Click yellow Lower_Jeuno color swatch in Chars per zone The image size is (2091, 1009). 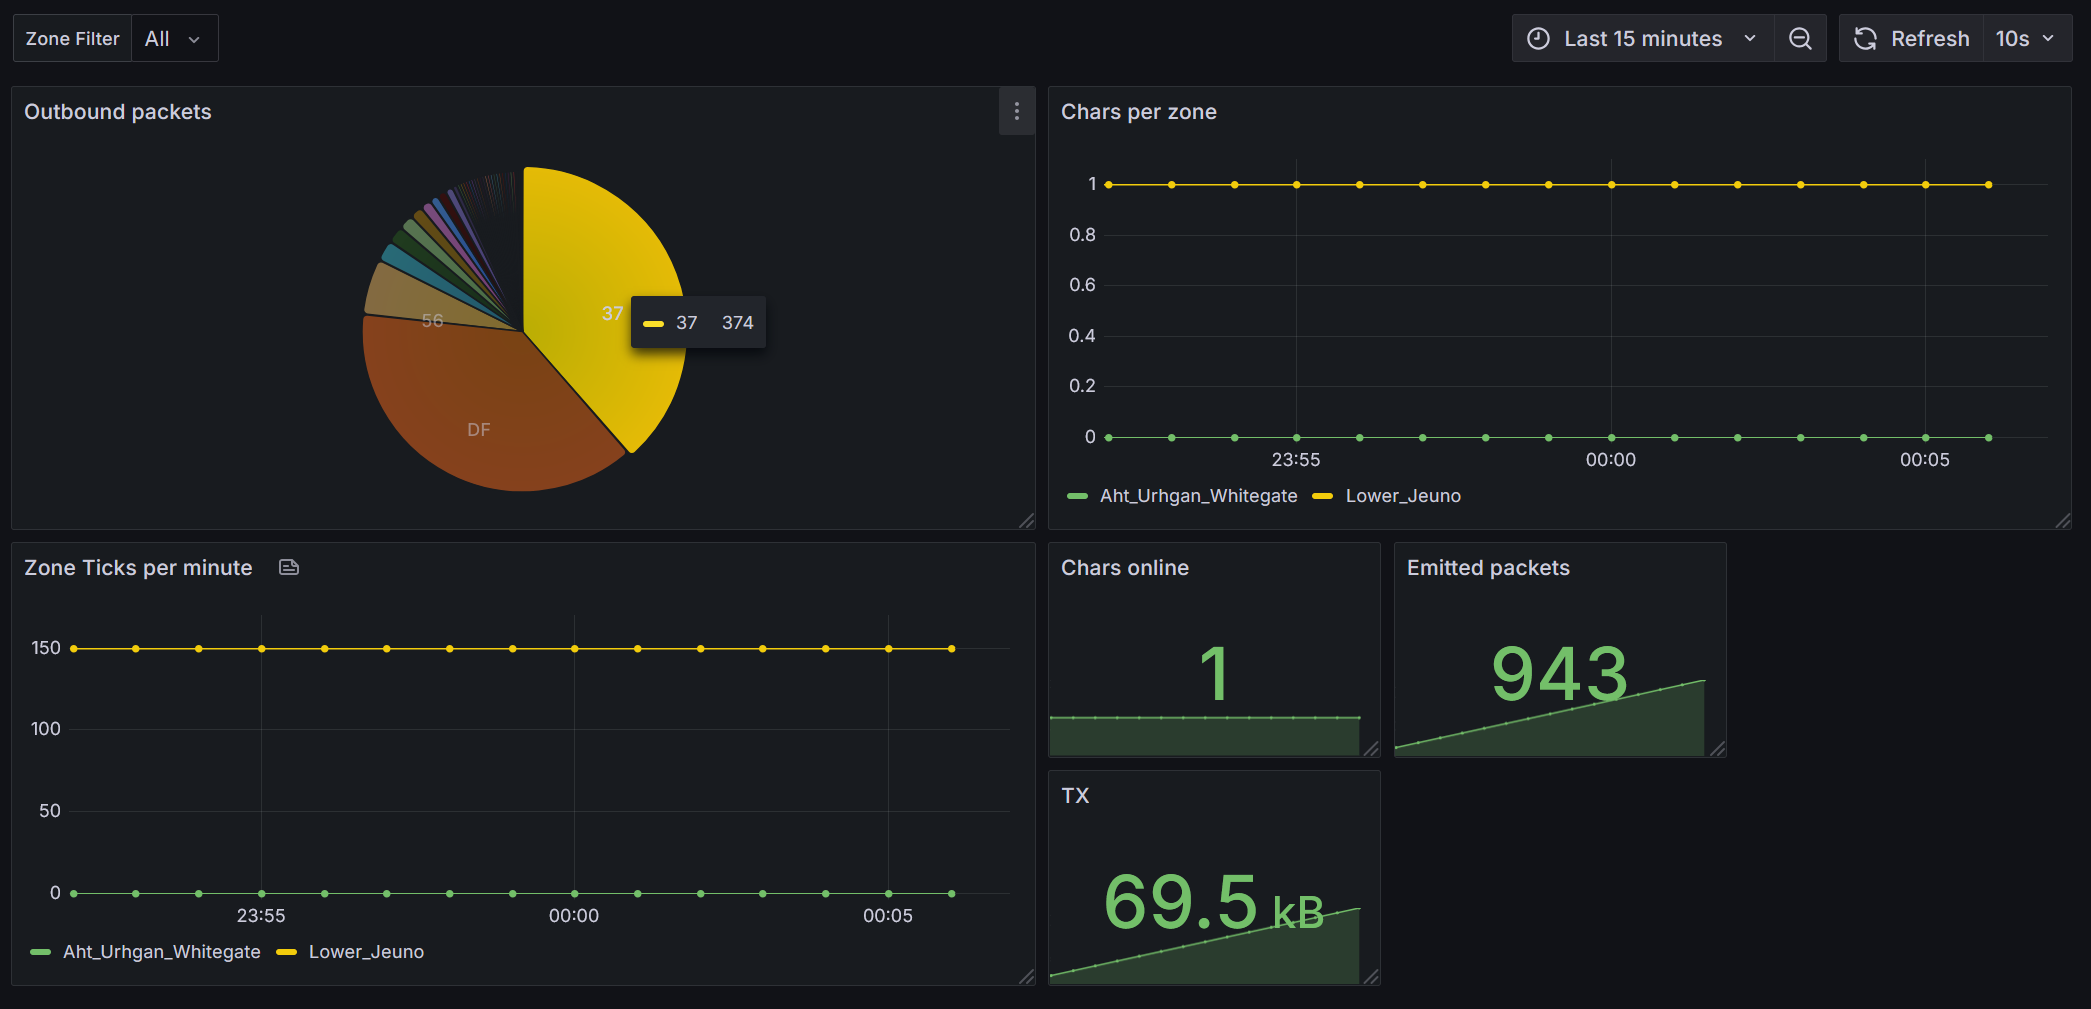(x=1322, y=496)
